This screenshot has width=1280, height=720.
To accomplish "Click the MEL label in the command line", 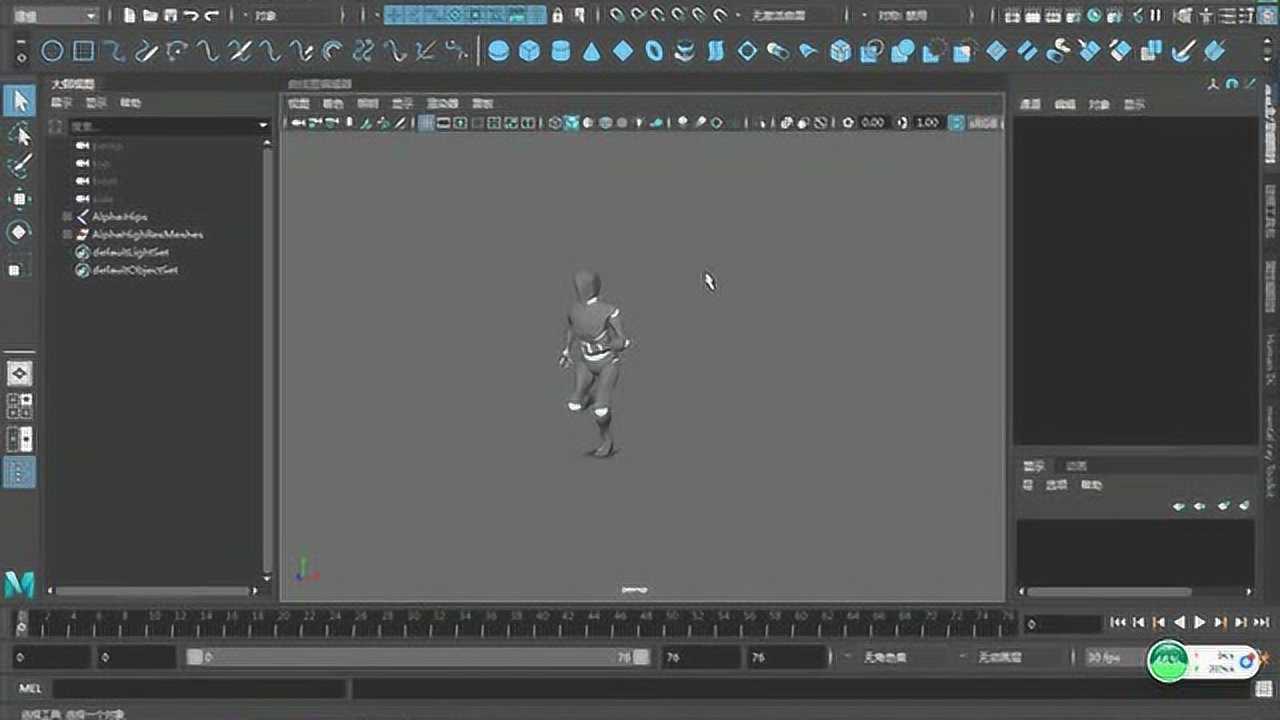I will (x=27, y=687).
